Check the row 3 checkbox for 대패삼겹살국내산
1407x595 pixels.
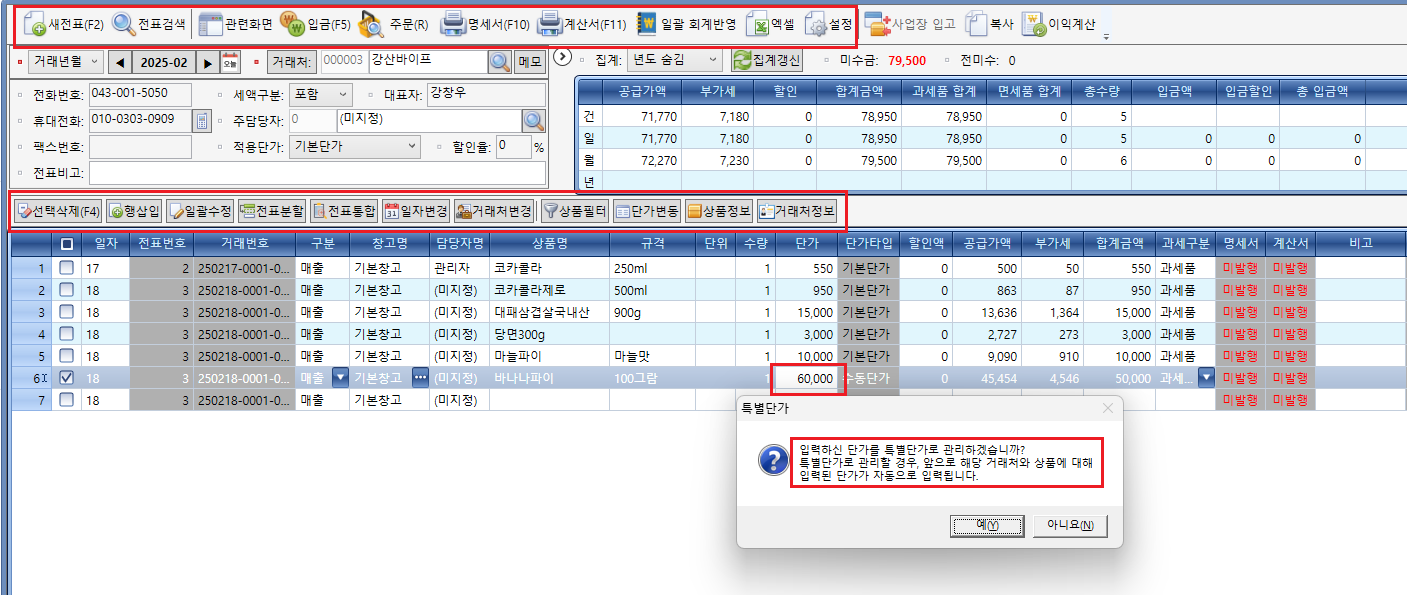click(x=66, y=312)
